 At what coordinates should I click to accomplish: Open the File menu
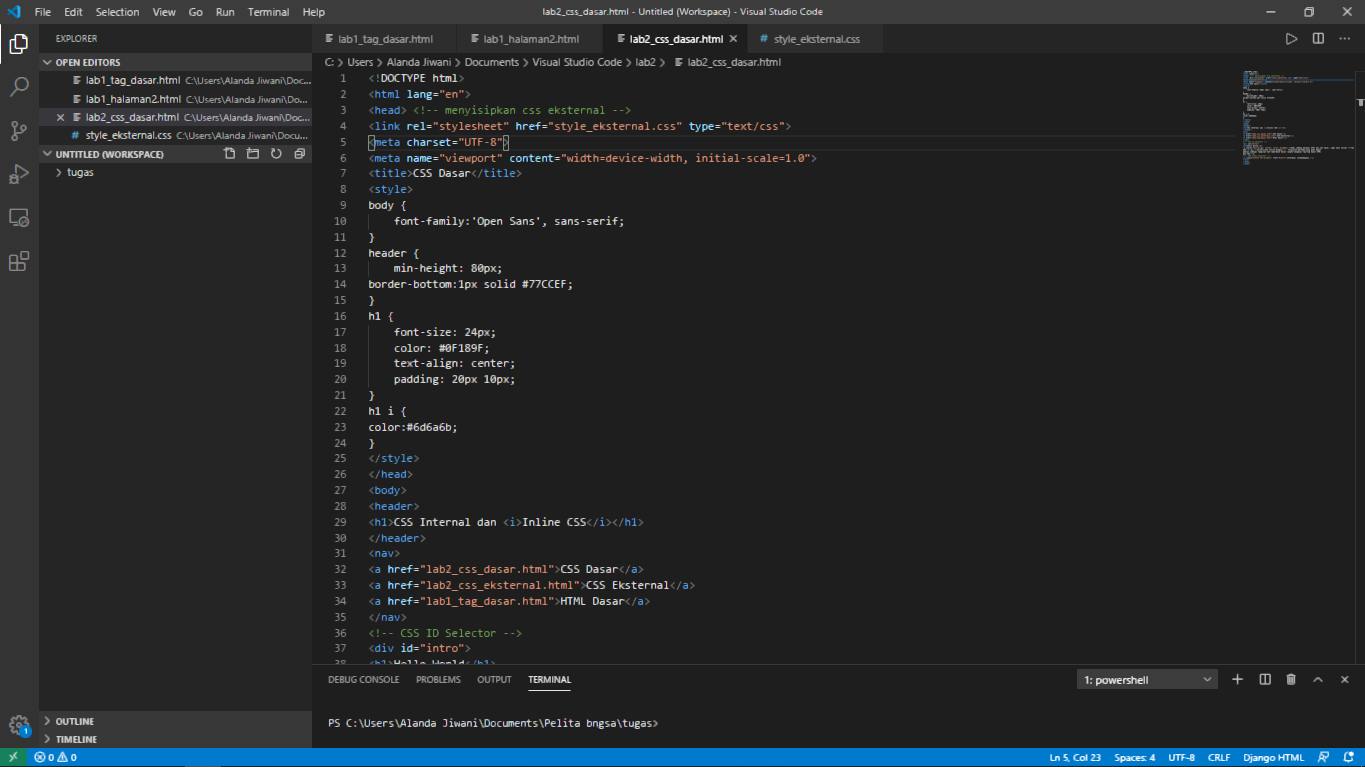coord(43,12)
